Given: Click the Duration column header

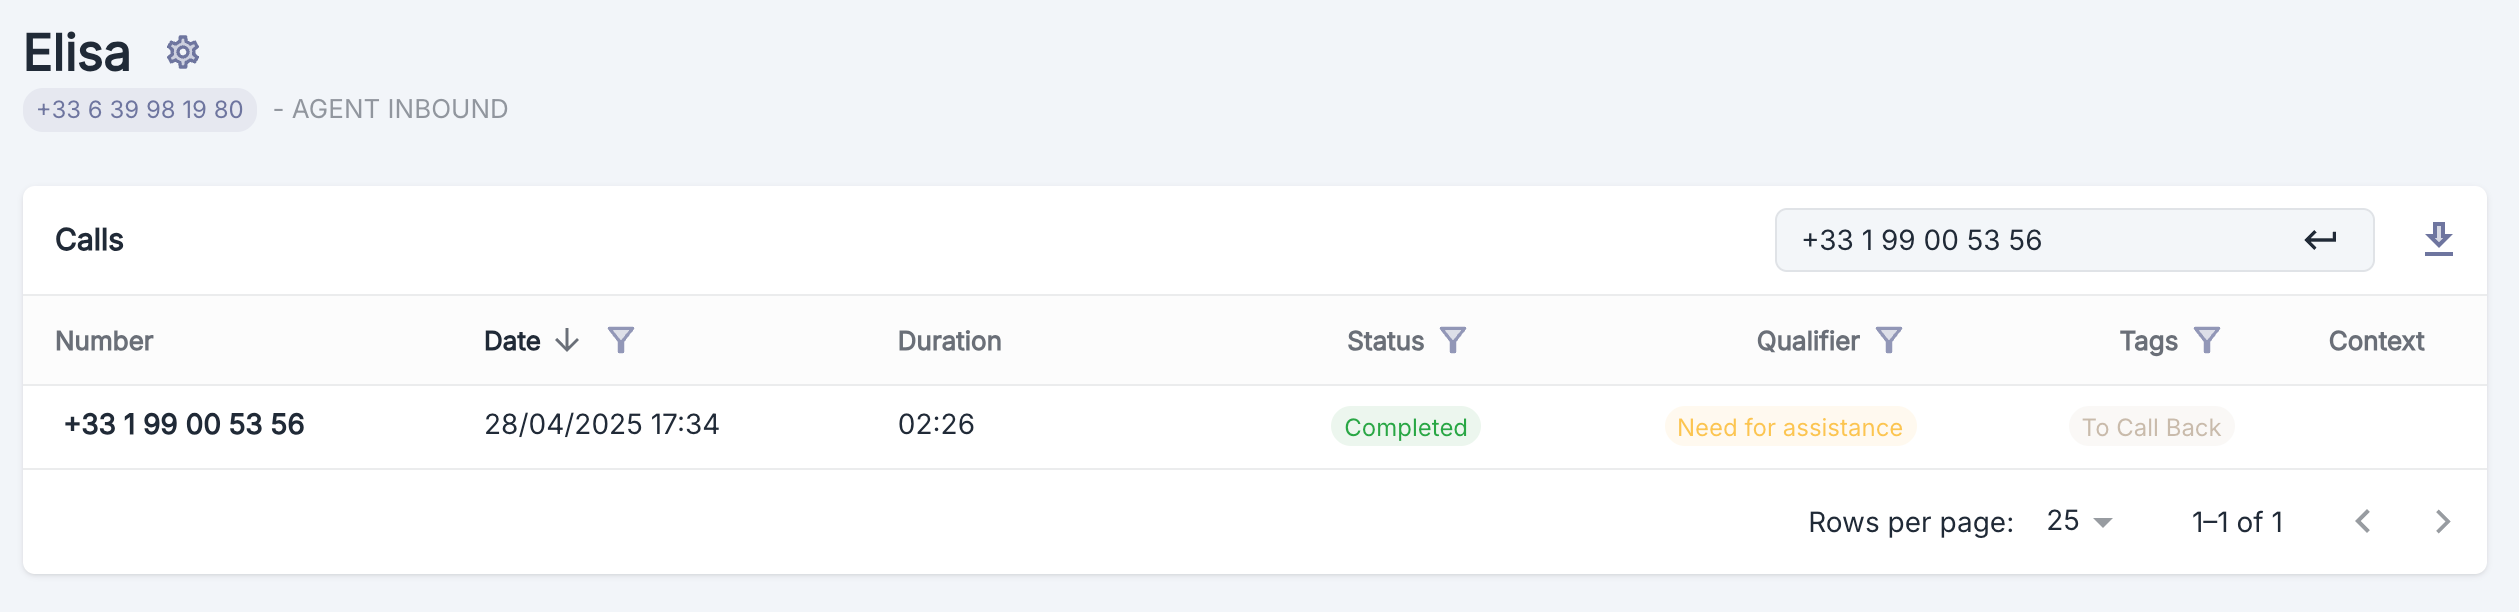Looking at the screenshot, I should [949, 342].
